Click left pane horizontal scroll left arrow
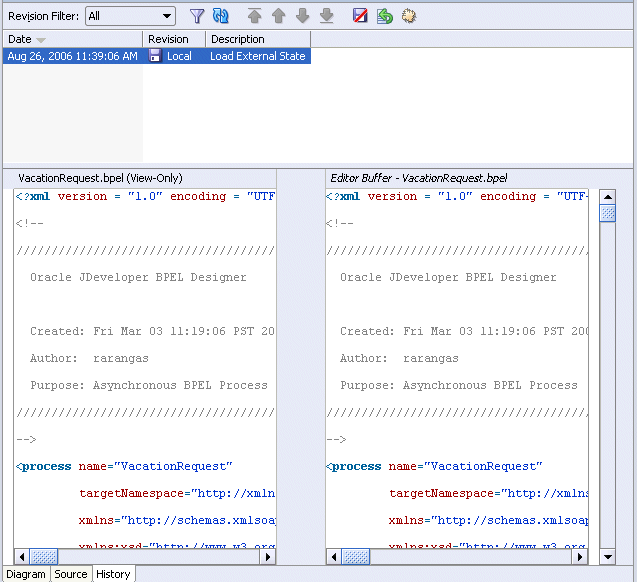The height and width of the screenshot is (582, 637). pyautogui.click(x=22, y=557)
